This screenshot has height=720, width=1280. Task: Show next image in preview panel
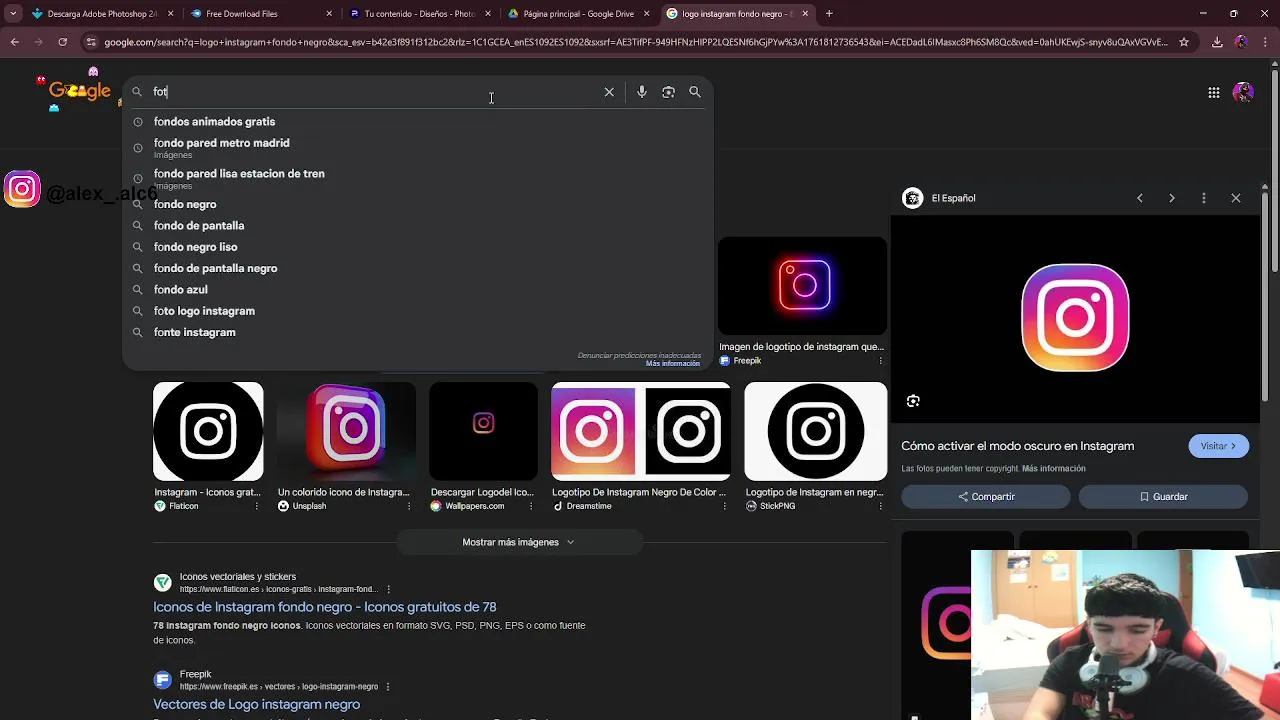tap(1172, 198)
